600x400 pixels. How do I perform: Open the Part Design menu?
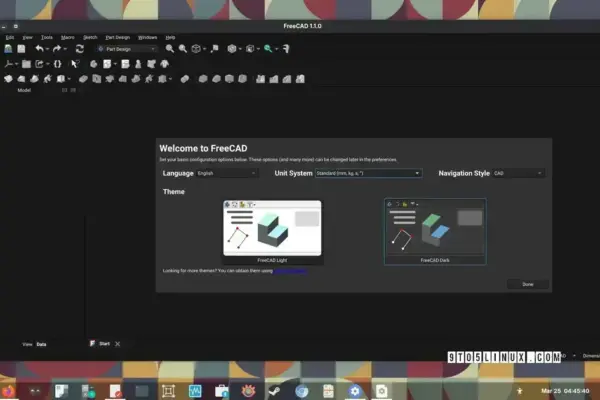click(117, 38)
